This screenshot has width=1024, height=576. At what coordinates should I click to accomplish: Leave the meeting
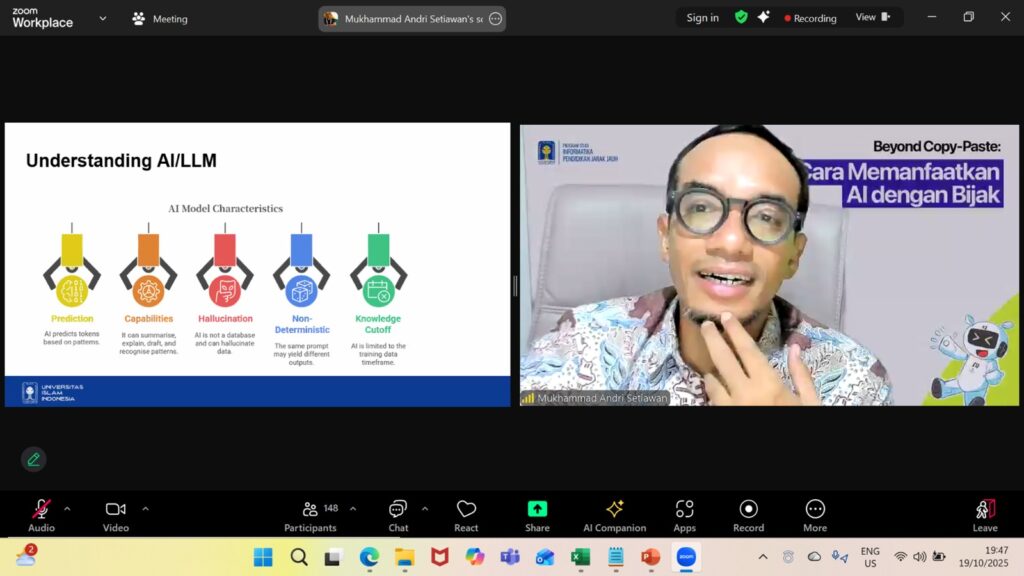pyautogui.click(x=984, y=514)
